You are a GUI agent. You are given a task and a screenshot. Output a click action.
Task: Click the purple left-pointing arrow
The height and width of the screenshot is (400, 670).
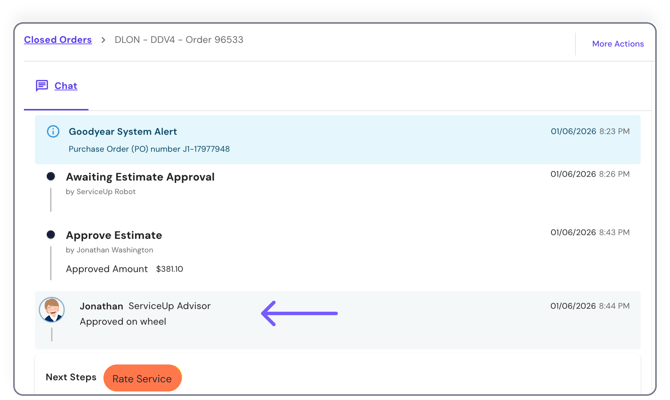coord(299,313)
